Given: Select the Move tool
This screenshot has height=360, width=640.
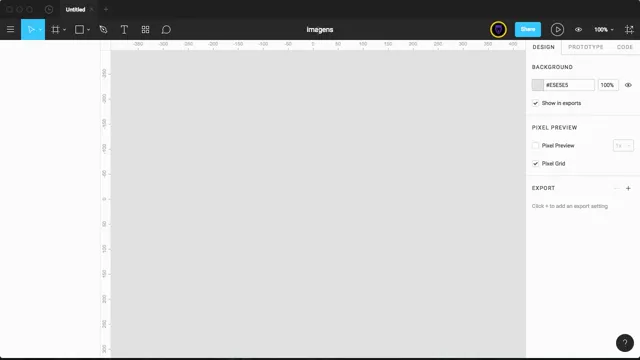Looking at the screenshot, I should [31, 29].
